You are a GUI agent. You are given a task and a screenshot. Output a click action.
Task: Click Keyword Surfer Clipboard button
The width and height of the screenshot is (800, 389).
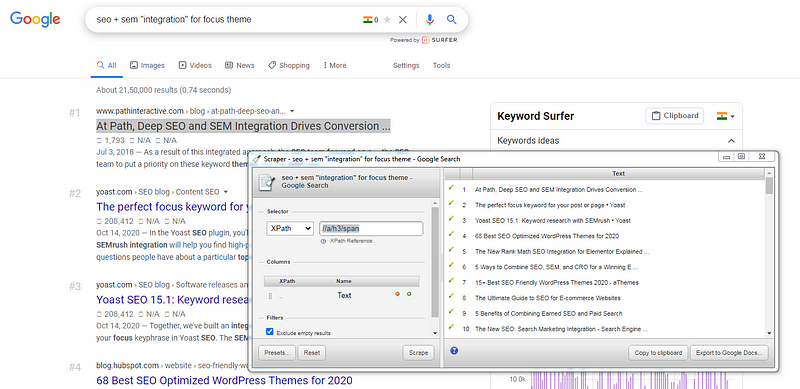click(674, 116)
